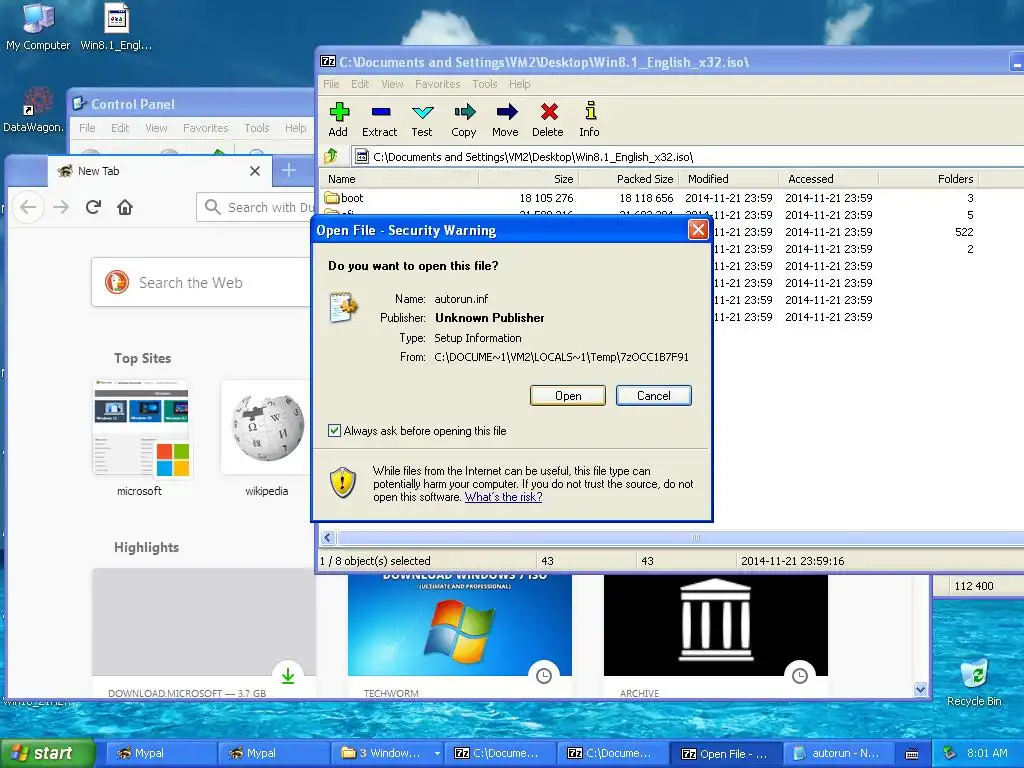Switch to autorun - N... taskbar button
The height and width of the screenshot is (768, 1024).
pos(838,754)
